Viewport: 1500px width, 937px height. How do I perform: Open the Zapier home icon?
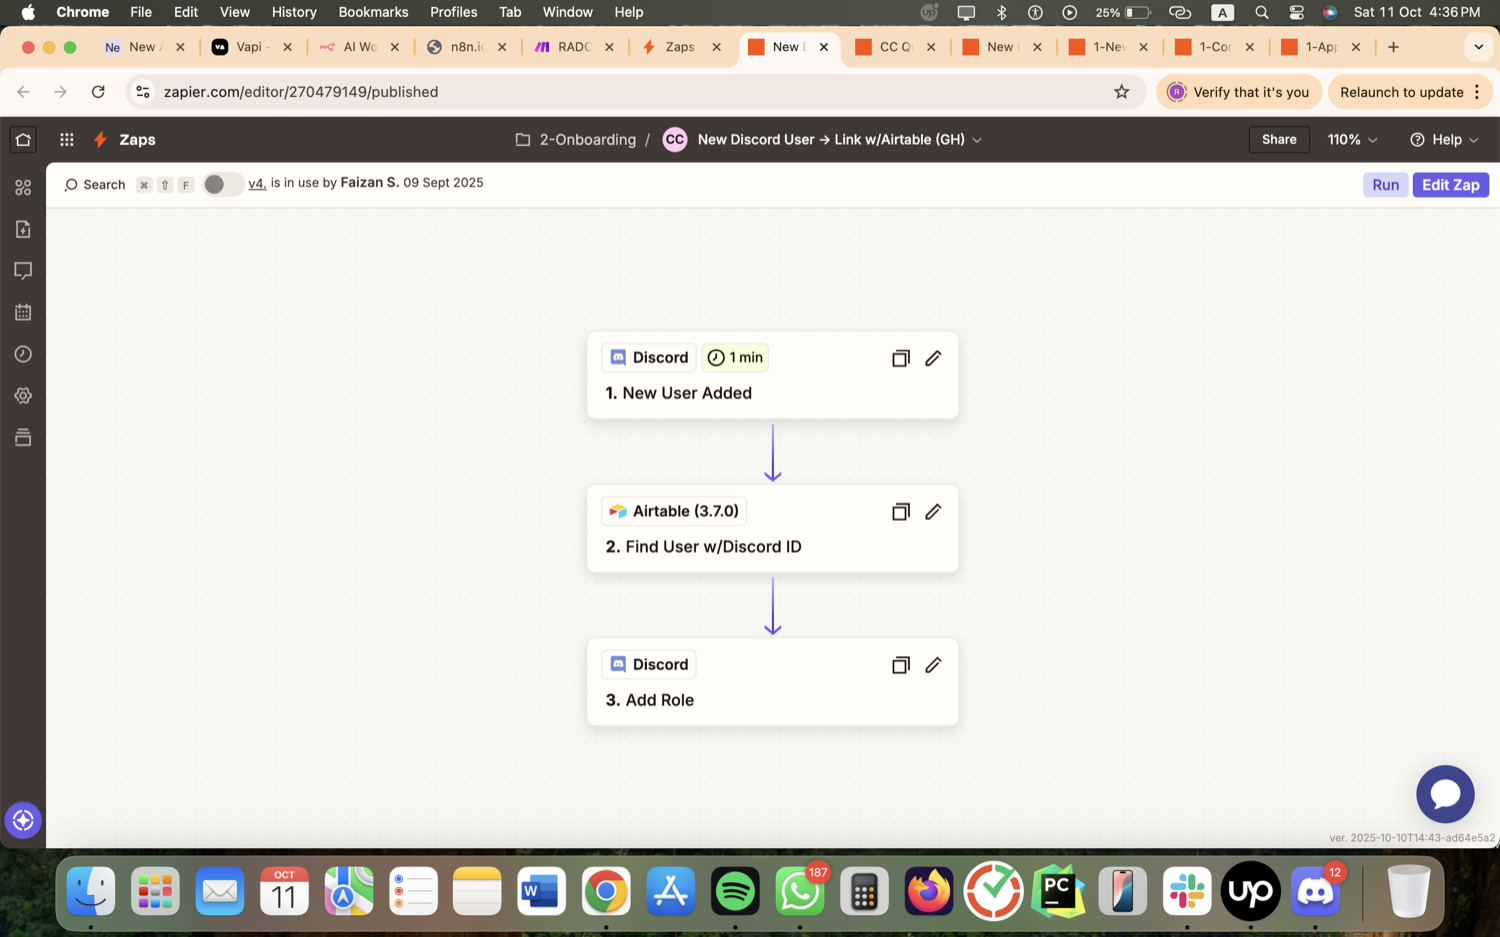(23, 140)
